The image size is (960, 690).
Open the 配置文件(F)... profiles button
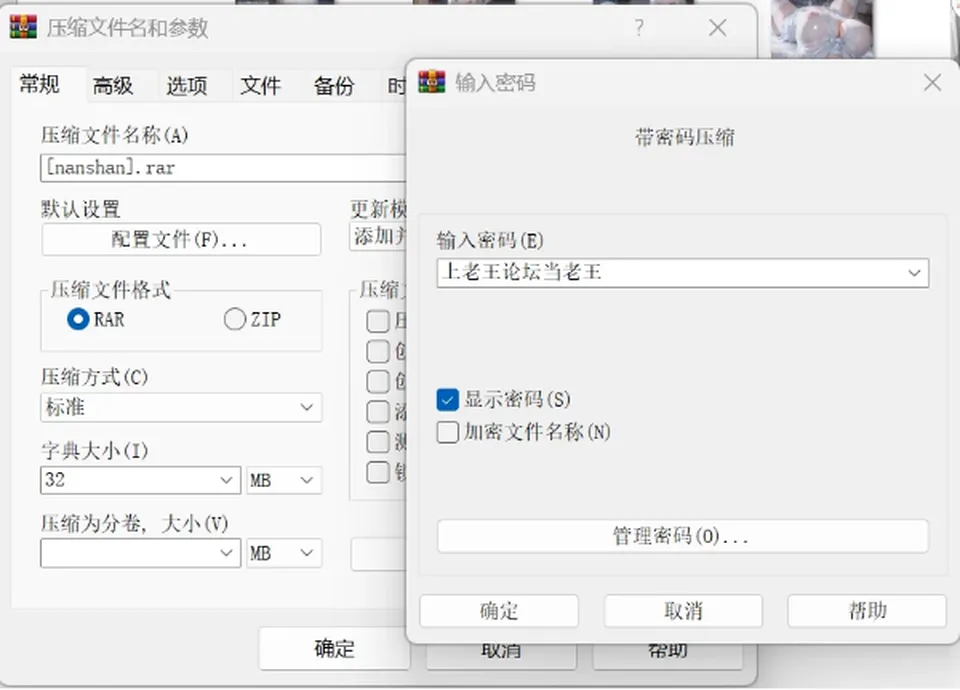[x=181, y=239]
